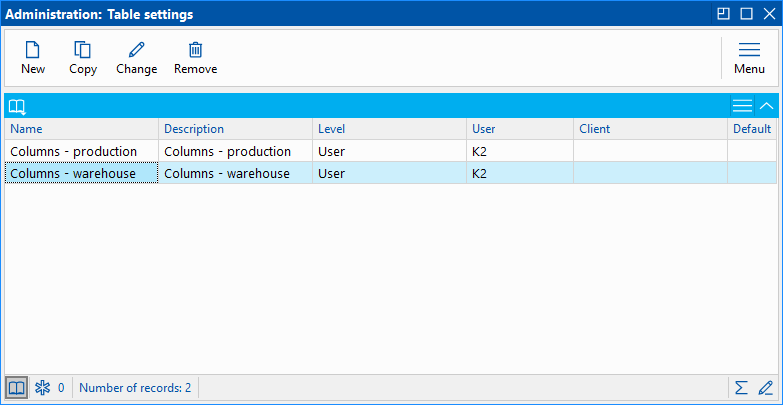Screen dimensions: 783x405
Task: Click the Default column header
Action: click(x=752, y=129)
